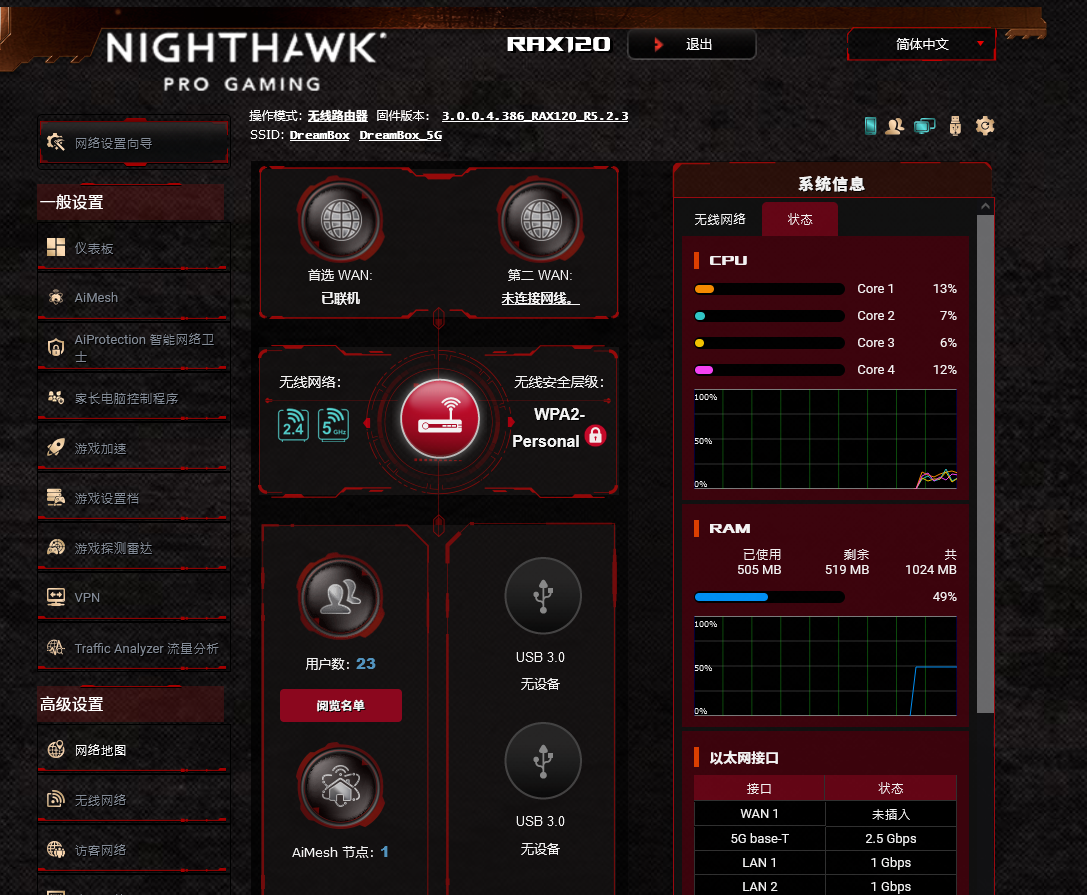
Task: Click the AiProtection shield icon
Action: (x=55, y=347)
